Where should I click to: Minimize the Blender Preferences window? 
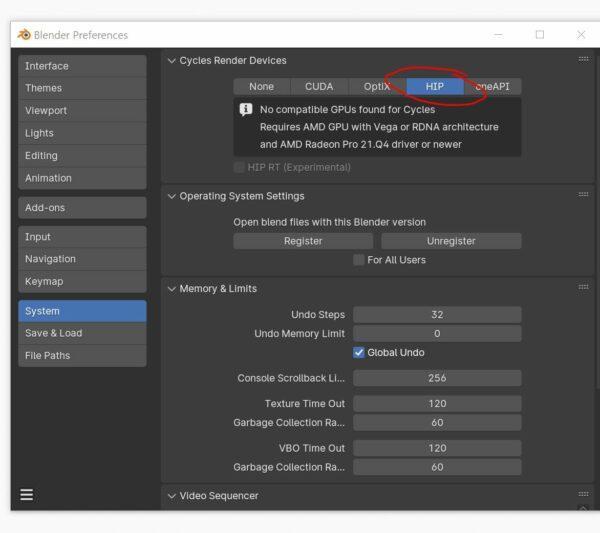point(498,35)
